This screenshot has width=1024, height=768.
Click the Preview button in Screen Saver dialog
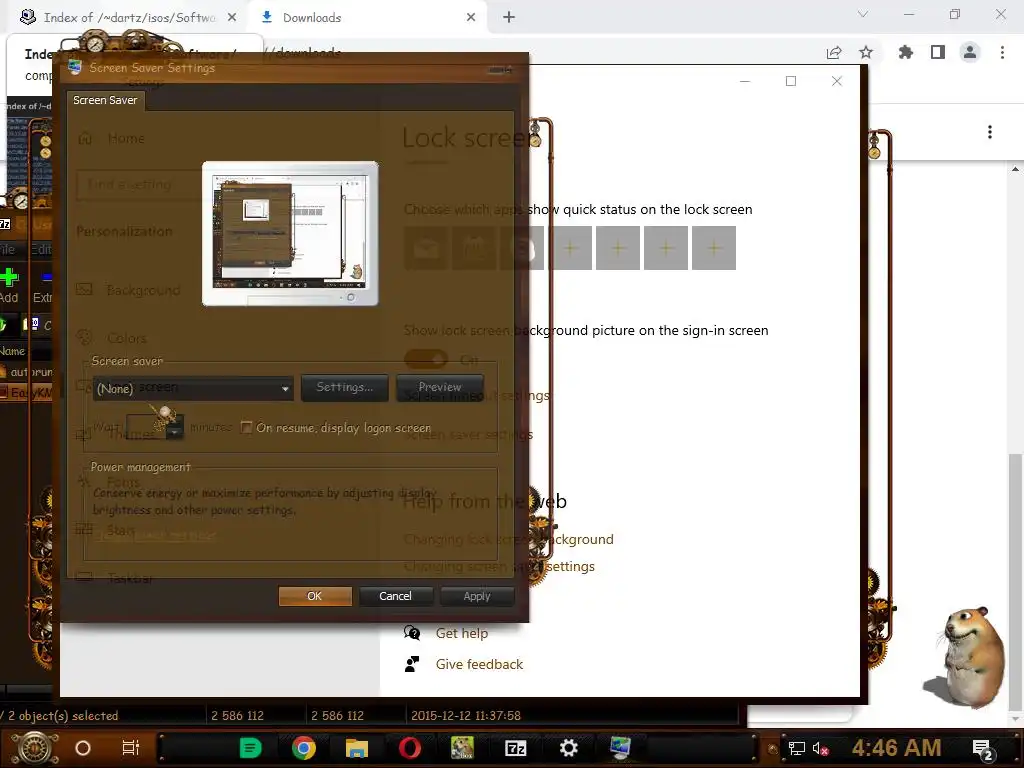tap(440, 387)
